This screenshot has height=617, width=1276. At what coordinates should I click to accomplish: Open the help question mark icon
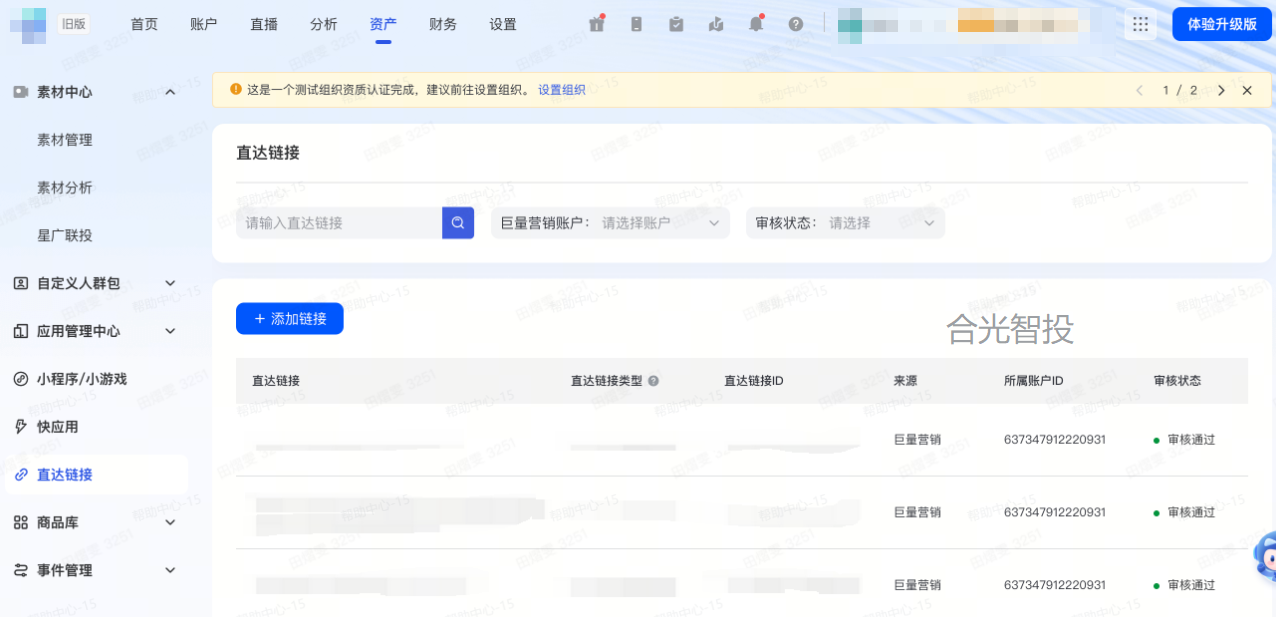(796, 24)
